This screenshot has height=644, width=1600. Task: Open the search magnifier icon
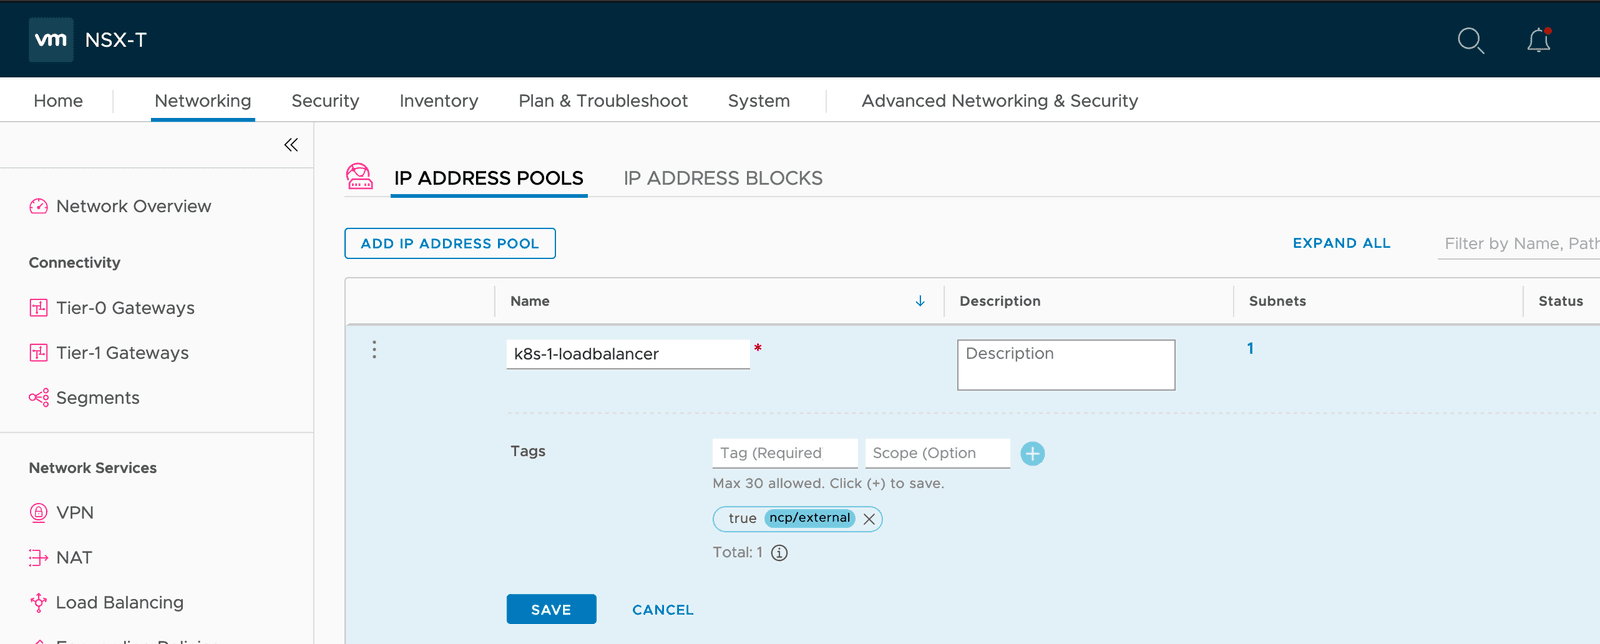click(1470, 40)
